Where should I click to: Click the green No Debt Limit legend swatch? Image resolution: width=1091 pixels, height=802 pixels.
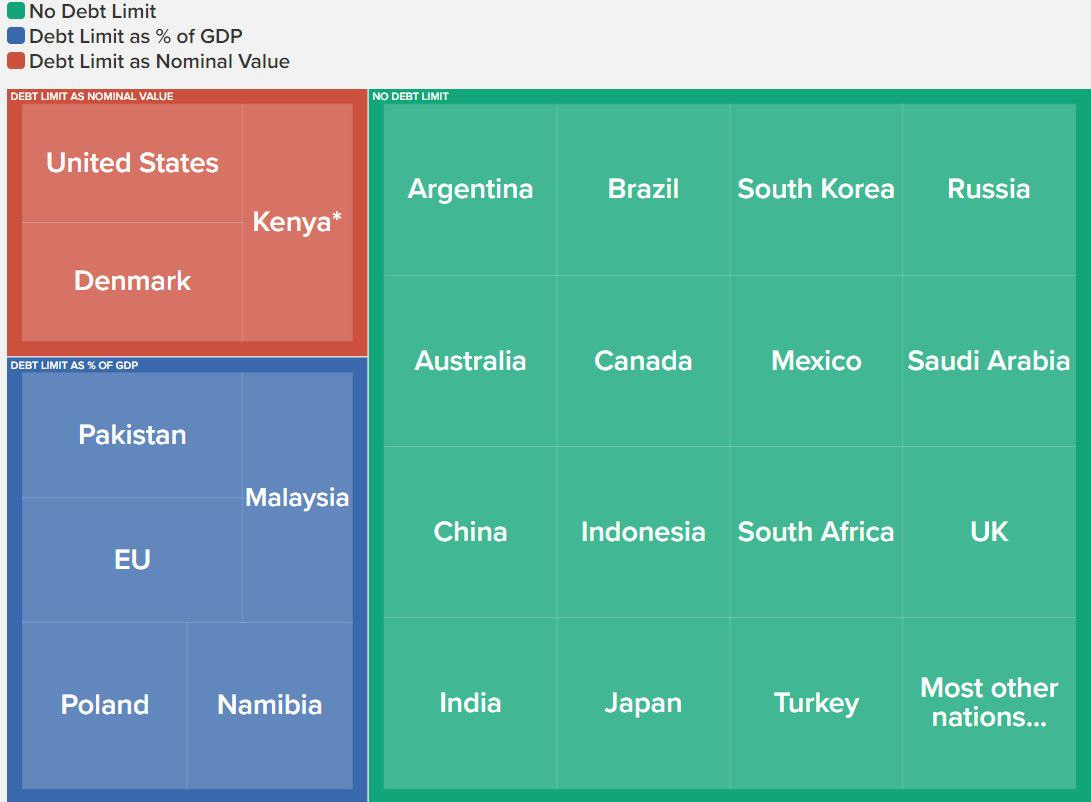16,11
